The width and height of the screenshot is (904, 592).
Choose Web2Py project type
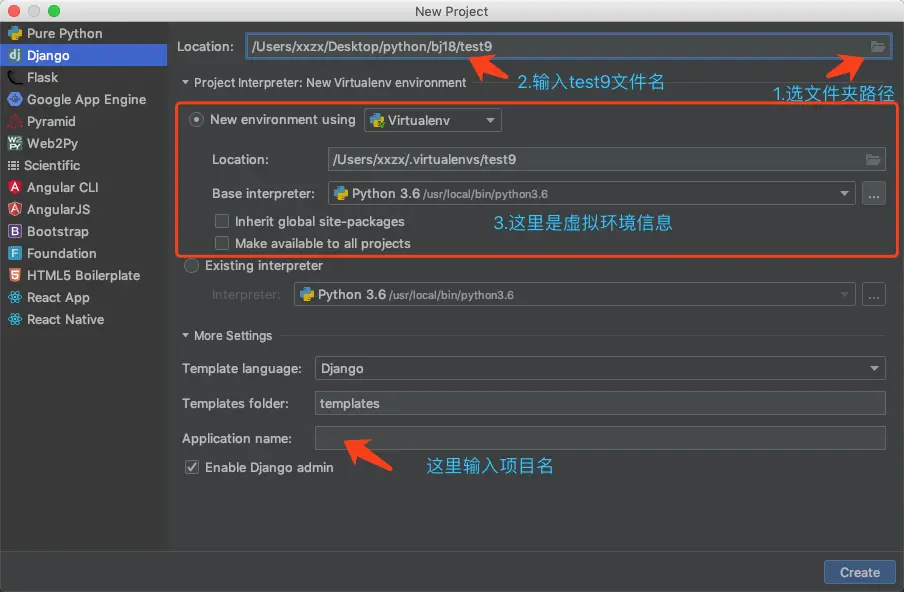[84, 143]
